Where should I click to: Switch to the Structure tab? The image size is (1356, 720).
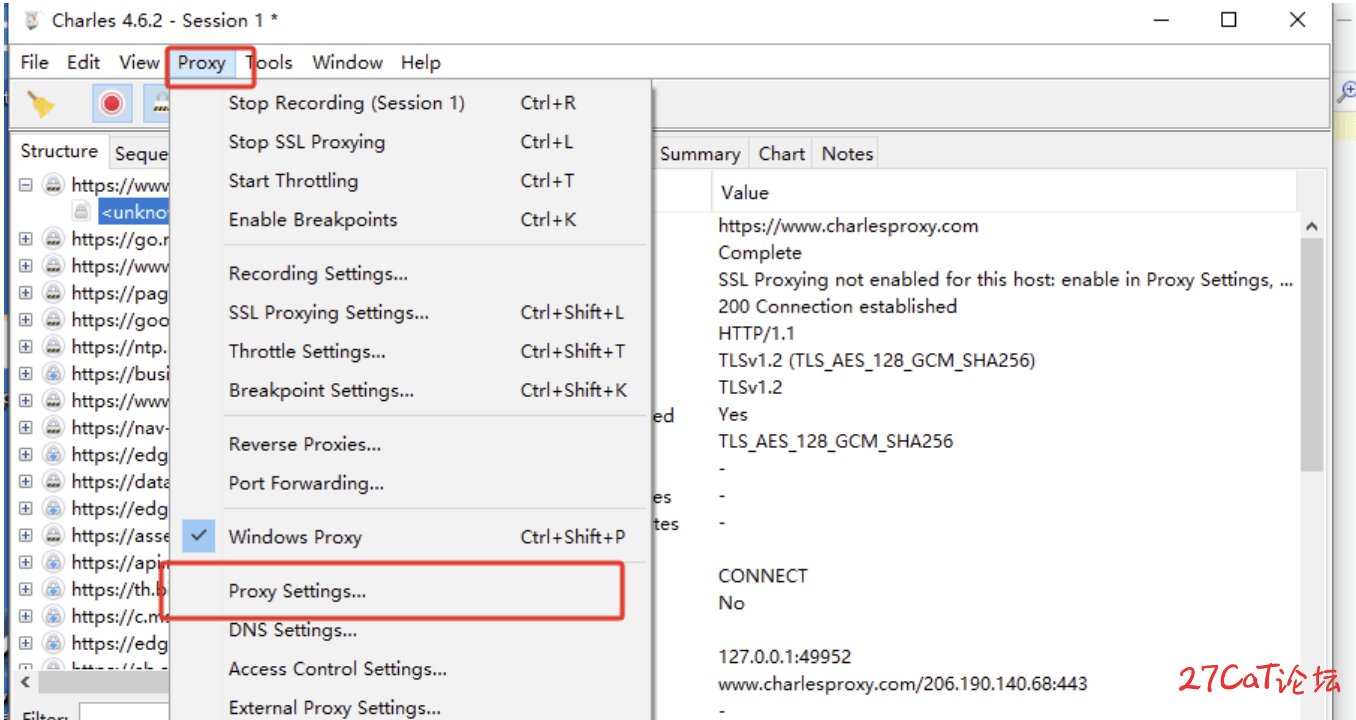[59, 151]
